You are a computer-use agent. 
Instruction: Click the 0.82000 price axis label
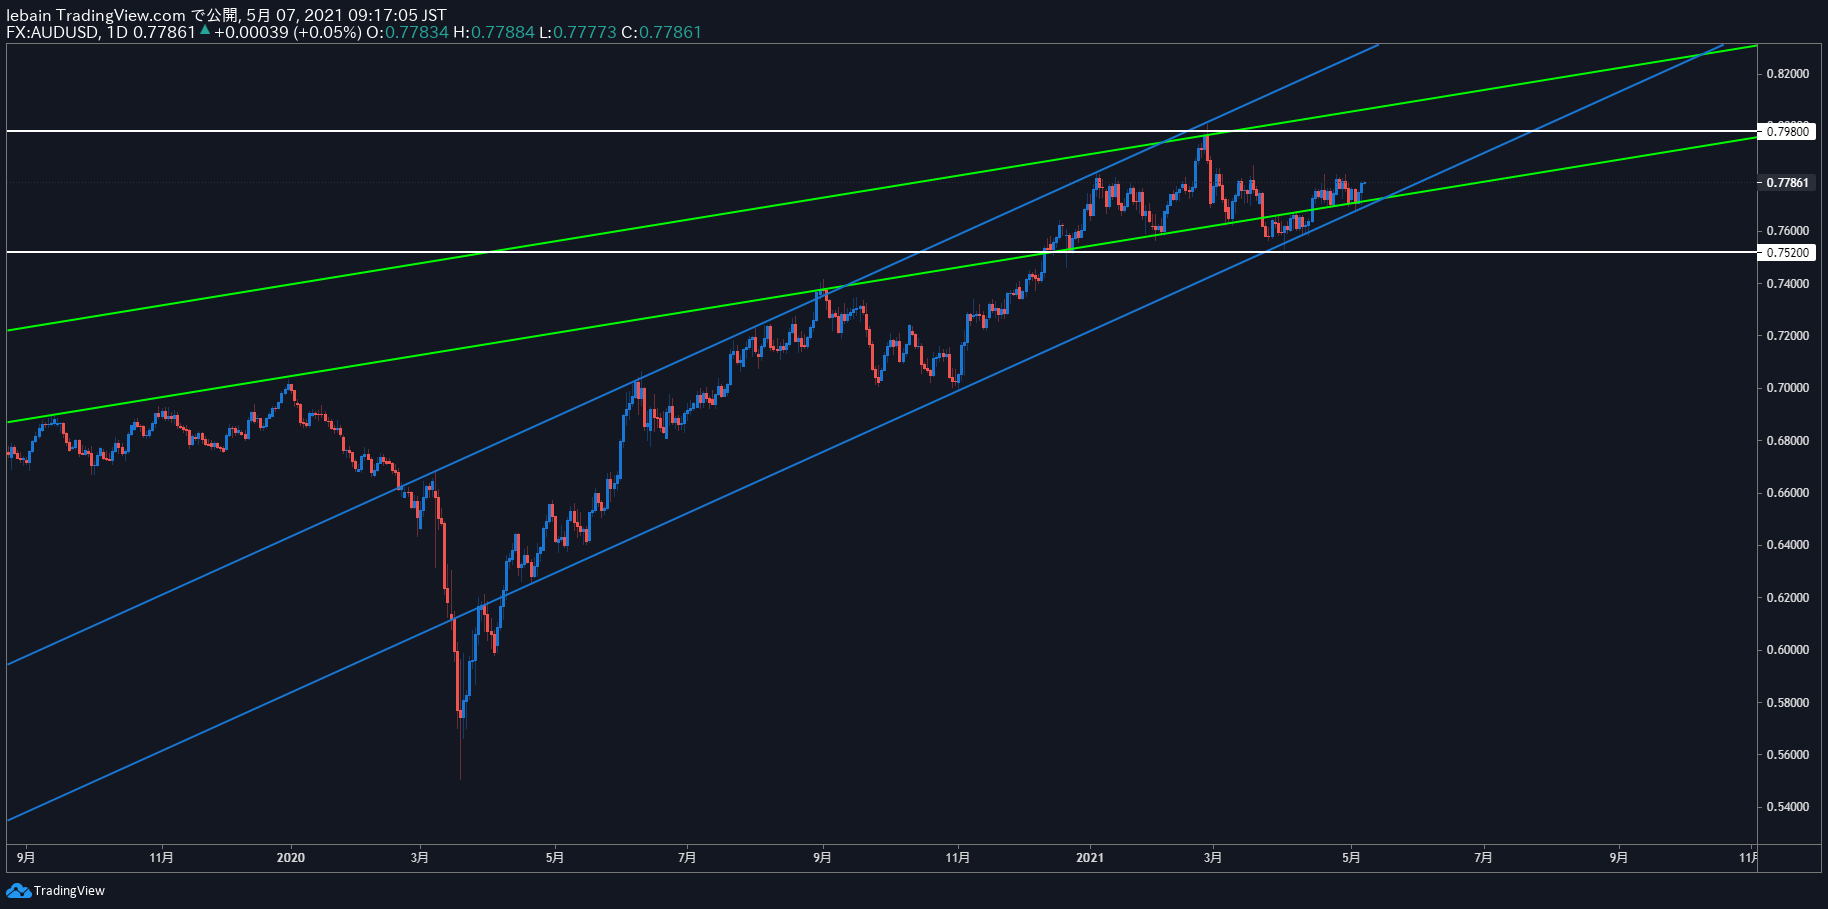click(1788, 74)
